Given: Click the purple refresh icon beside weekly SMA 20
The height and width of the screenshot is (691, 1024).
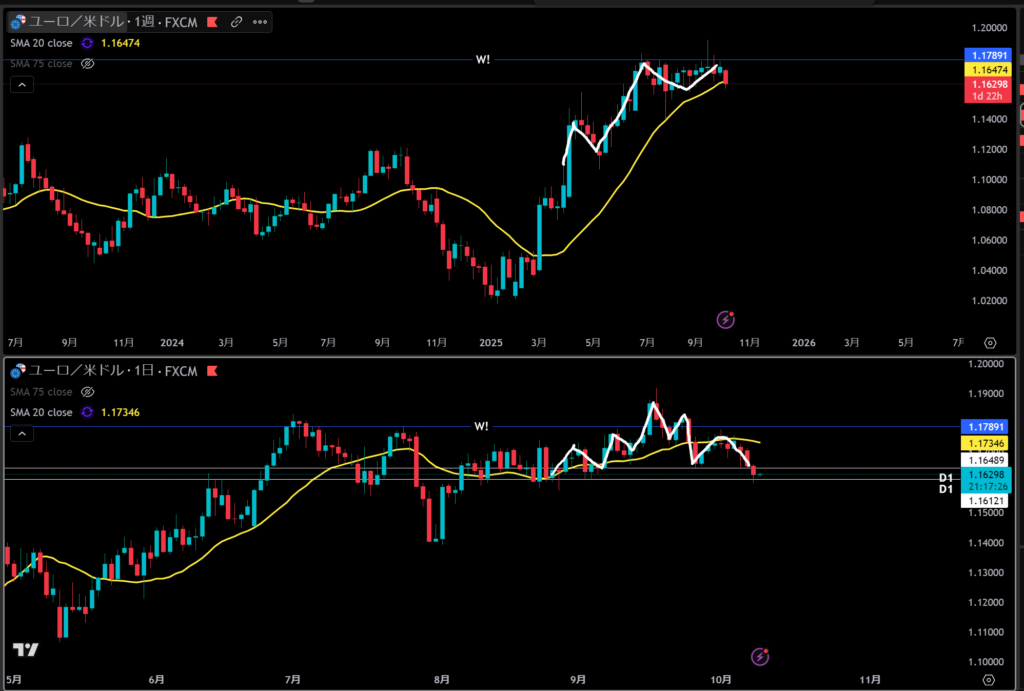Looking at the screenshot, I should (87, 43).
